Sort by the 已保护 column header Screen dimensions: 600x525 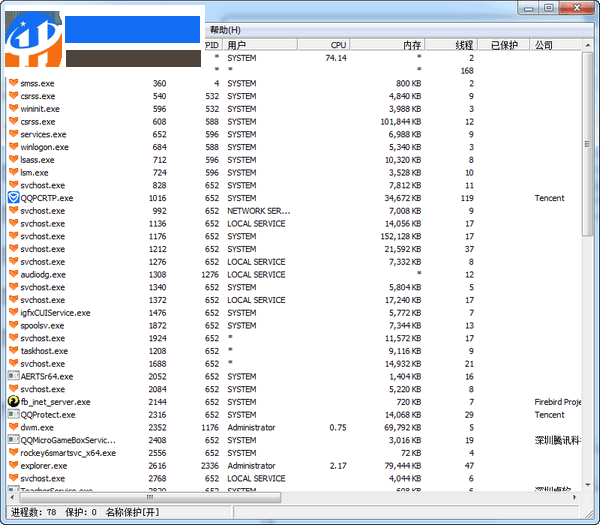pos(504,45)
